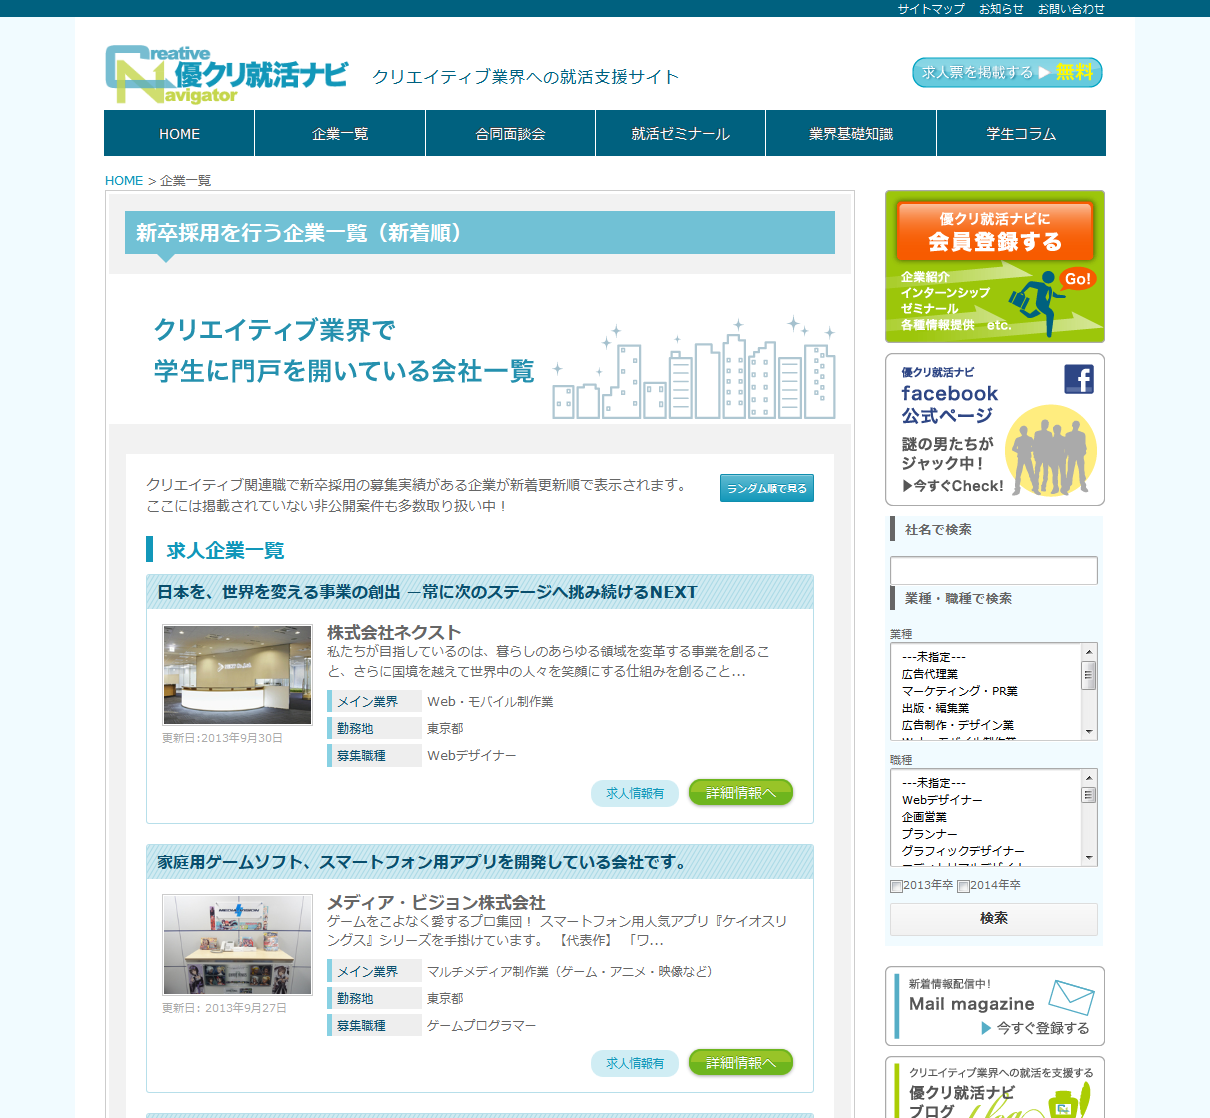Click company name 株式会社ネクスト

coord(394,632)
